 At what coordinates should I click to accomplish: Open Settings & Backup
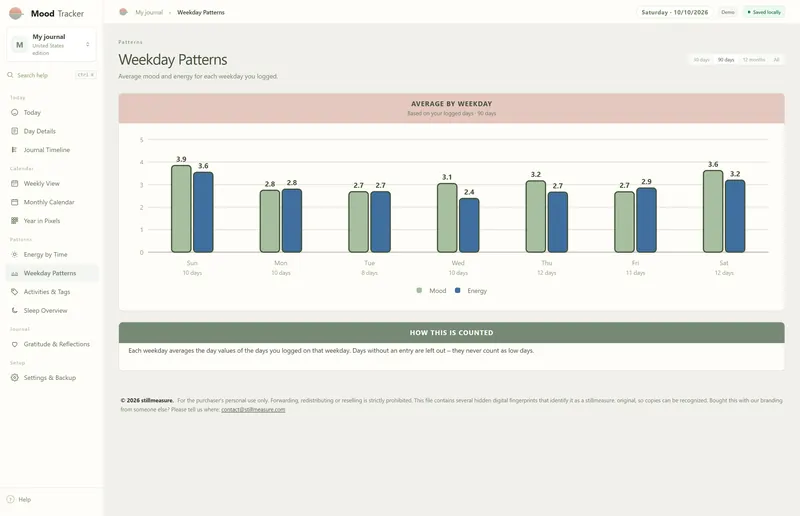coord(52,378)
